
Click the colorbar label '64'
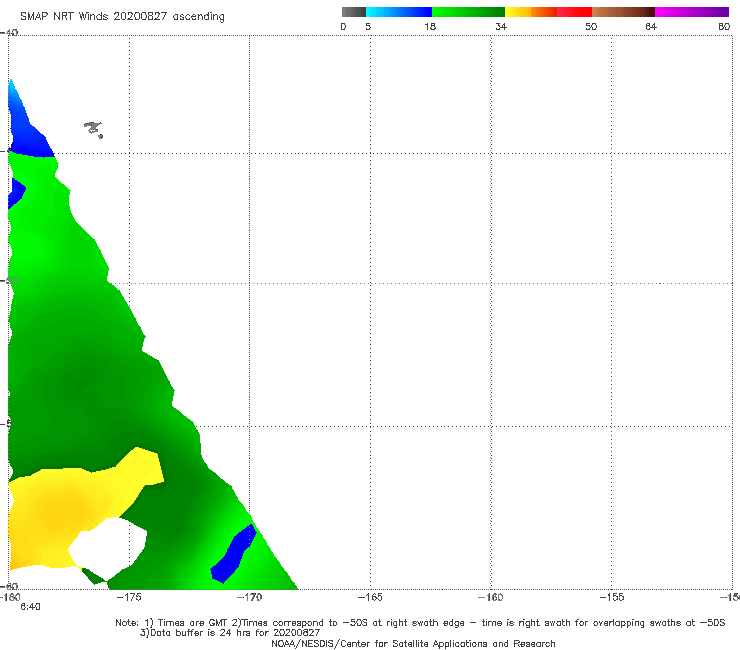(651, 27)
